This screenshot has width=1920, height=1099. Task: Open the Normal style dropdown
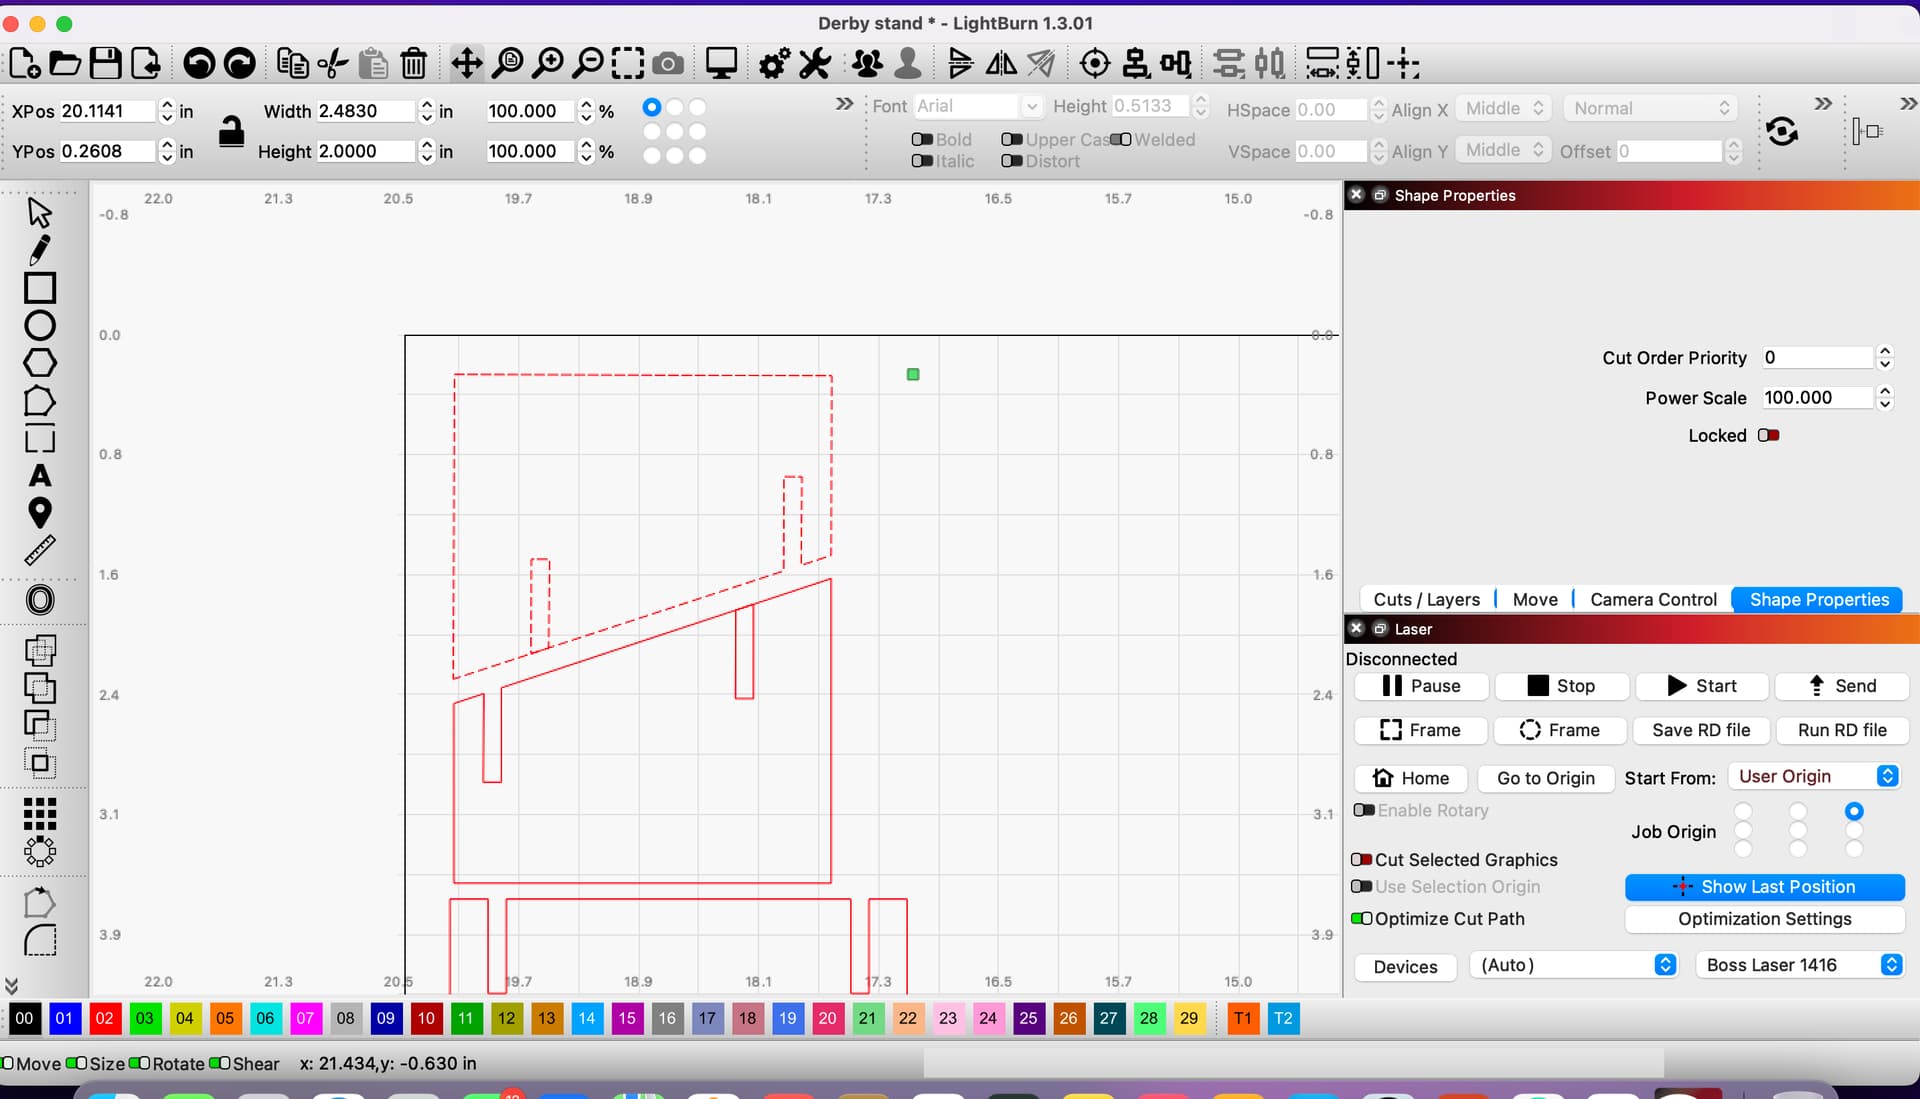click(1650, 108)
